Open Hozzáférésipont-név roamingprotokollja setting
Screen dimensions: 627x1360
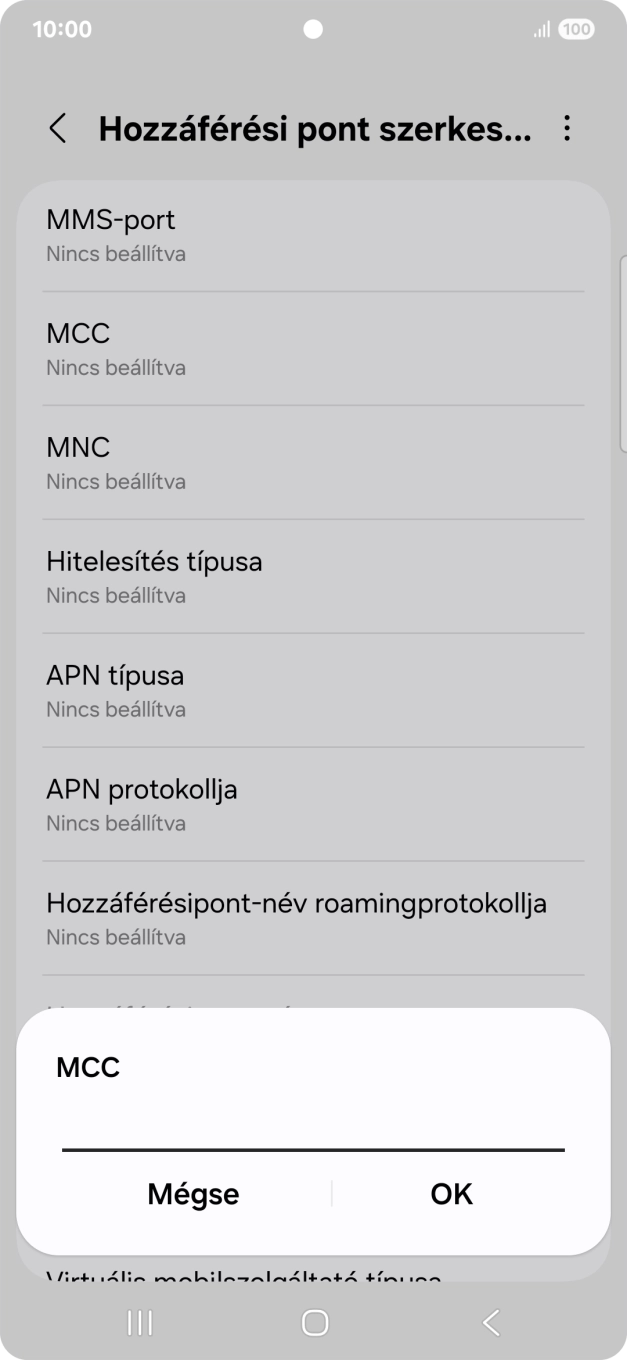click(x=313, y=917)
